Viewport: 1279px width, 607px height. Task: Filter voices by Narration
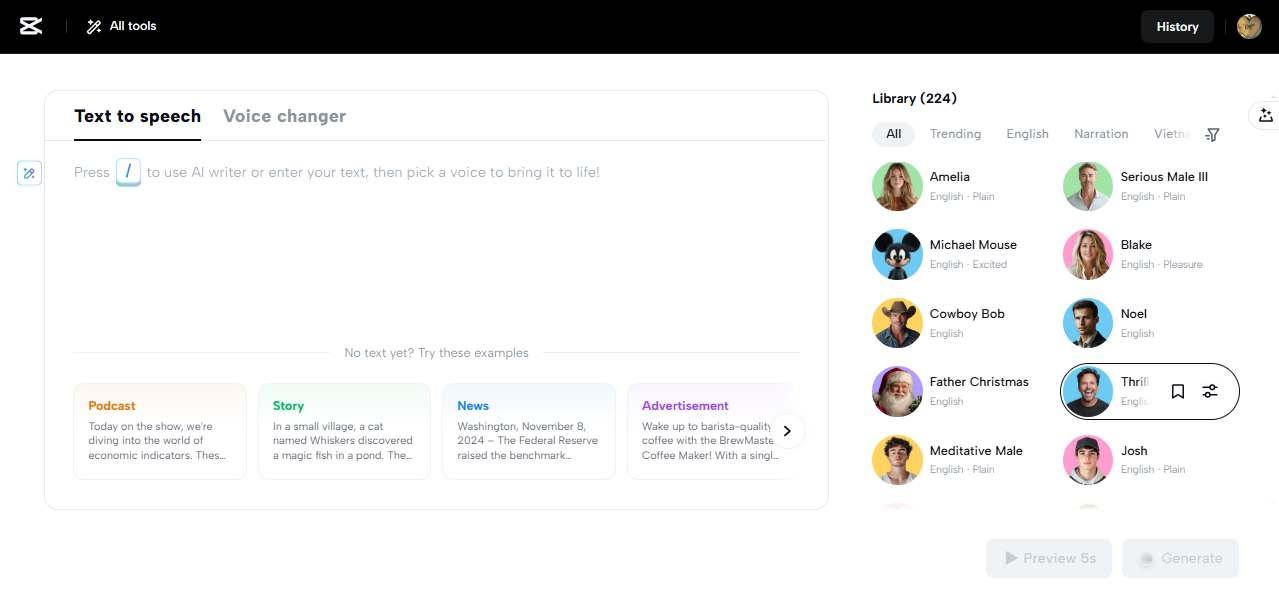[1101, 134]
